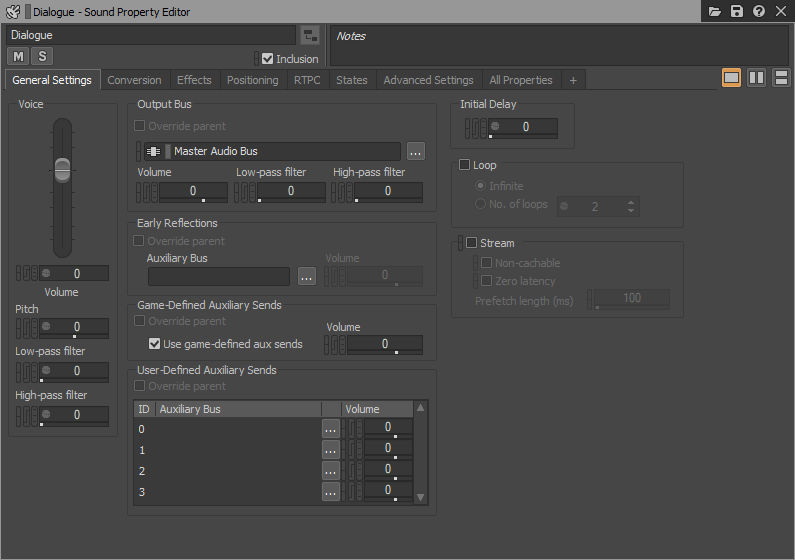Switch to side-by-side split panel layout

point(756,78)
